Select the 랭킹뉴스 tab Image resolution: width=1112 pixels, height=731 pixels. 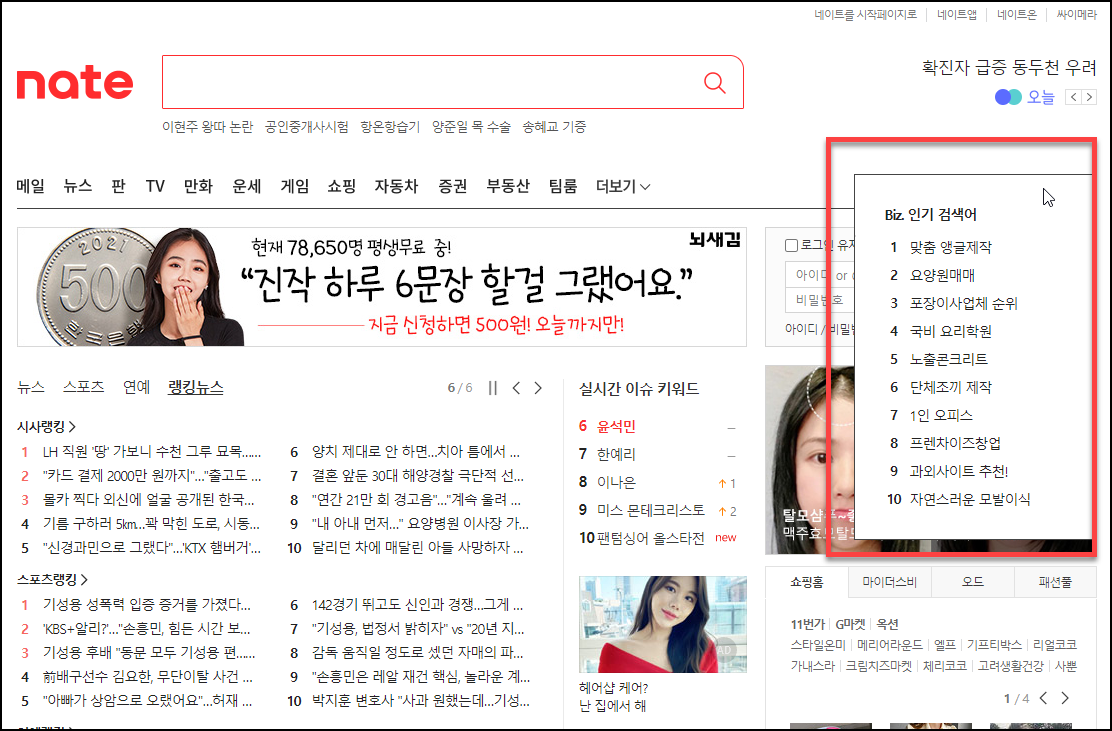point(196,387)
